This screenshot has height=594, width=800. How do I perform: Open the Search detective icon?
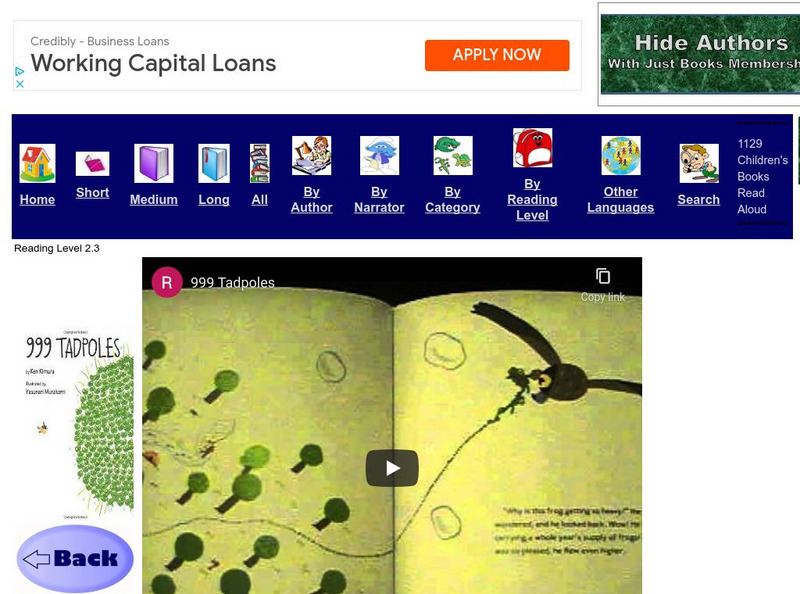699,163
